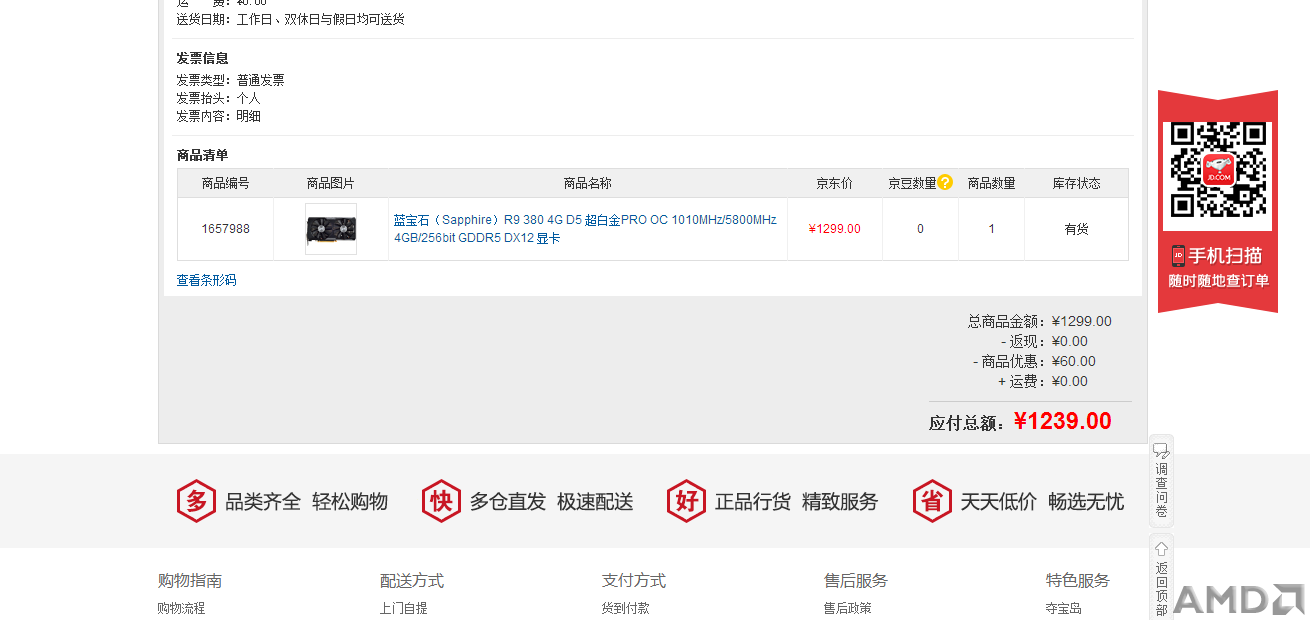This screenshot has height=620, width=1310.
Task: Click the 省 hexagon icon
Action: [x=932, y=501]
